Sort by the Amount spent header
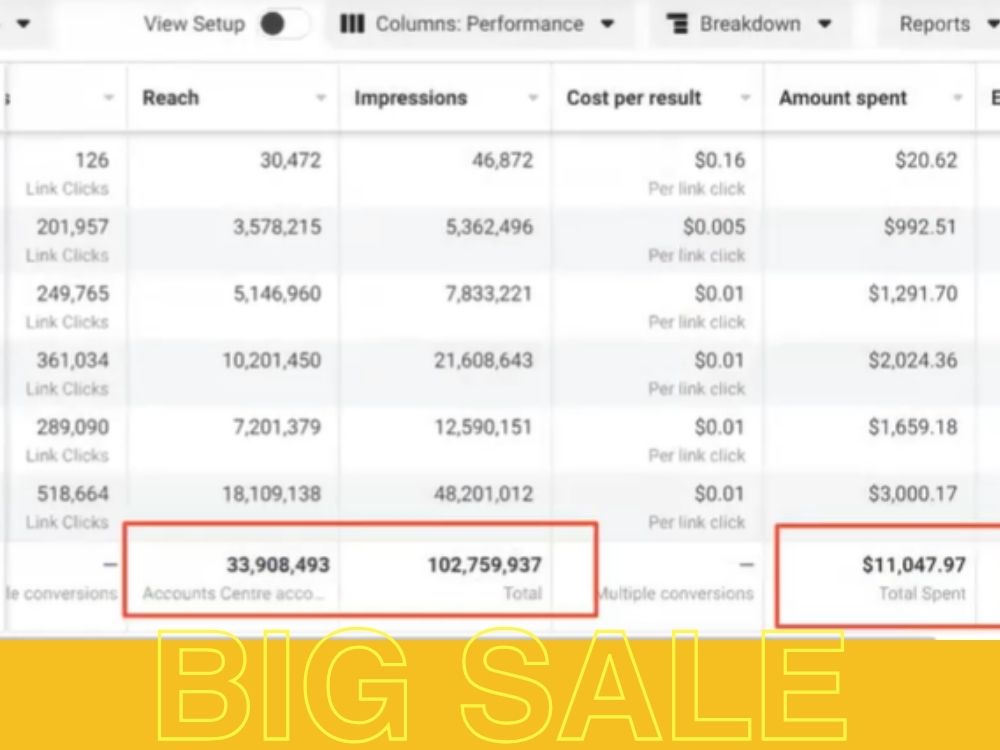Viewport: 1000px width, 750px height. pos(843,98)
